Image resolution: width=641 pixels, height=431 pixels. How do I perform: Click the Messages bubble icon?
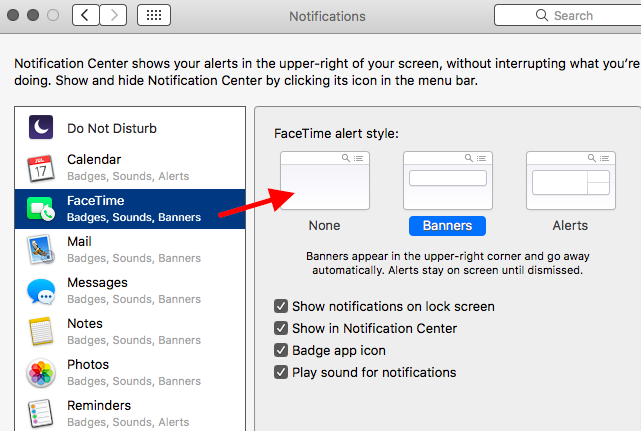[41, 291]
